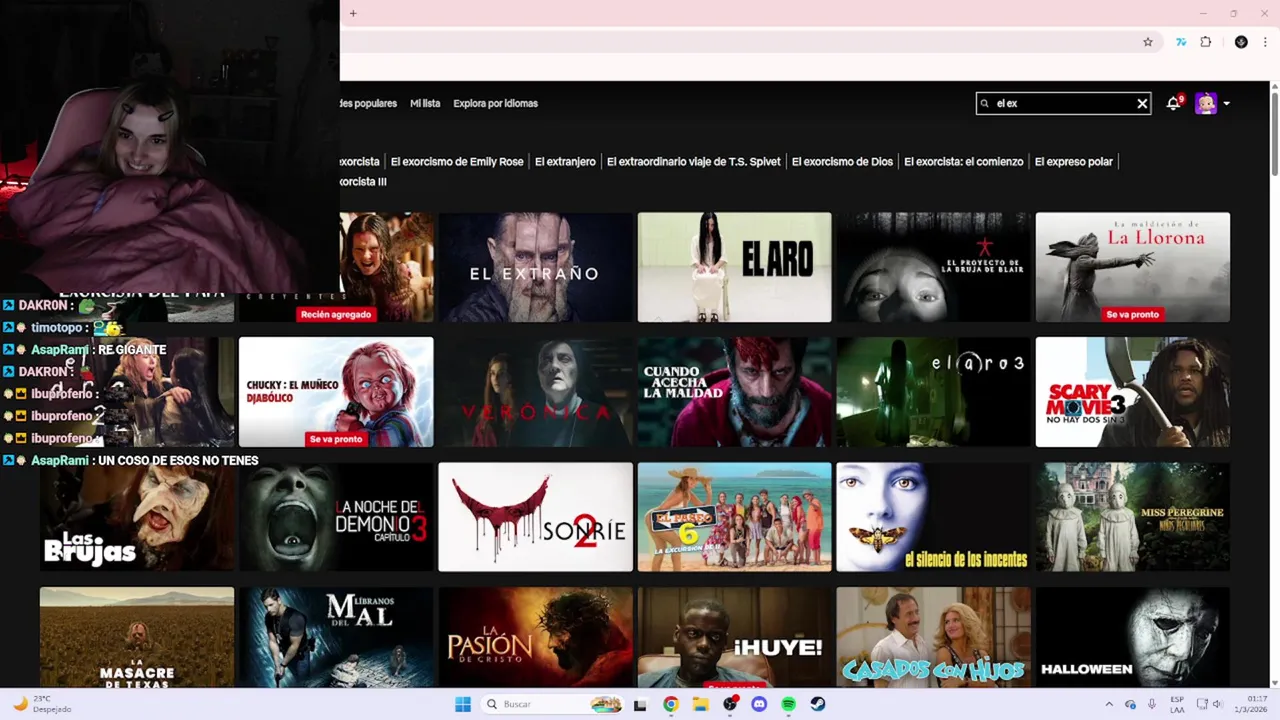
Task: Show hidden system tray icons
Action: (x=1108, y=704)
